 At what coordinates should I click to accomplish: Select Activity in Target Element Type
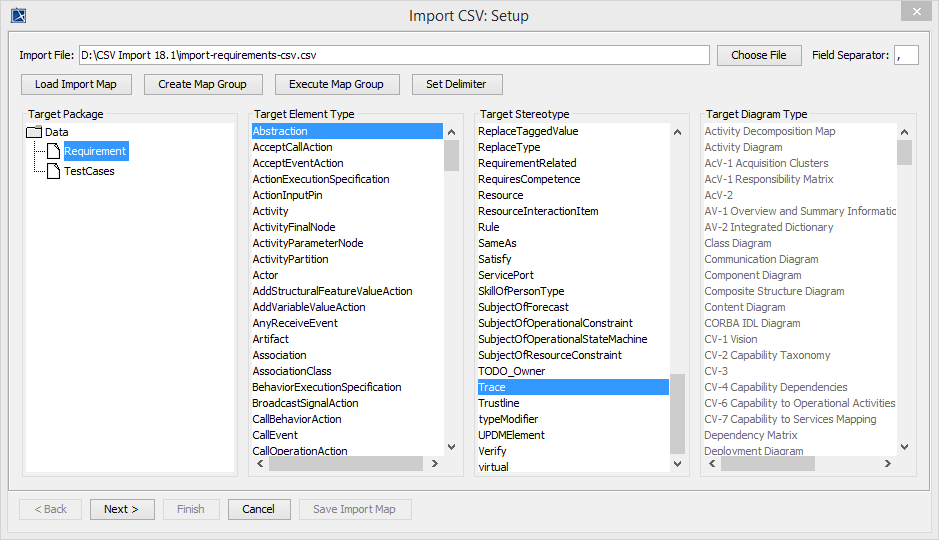tap(270, 211)
